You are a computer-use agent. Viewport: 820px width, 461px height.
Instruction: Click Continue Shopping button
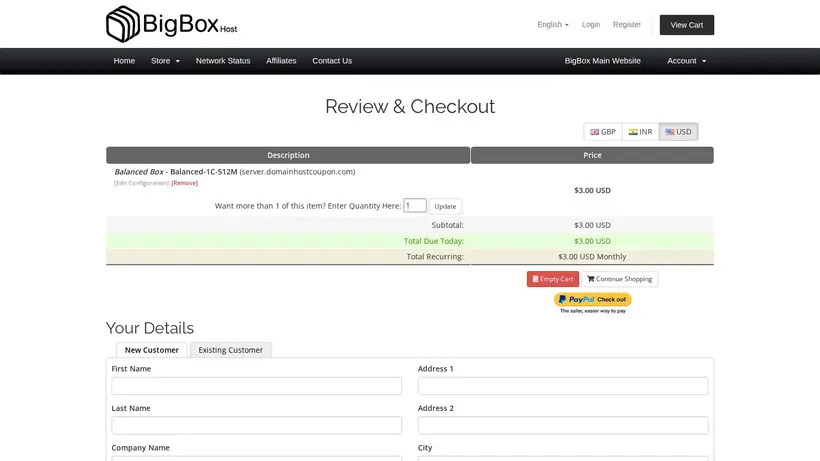tap(620, 279)
